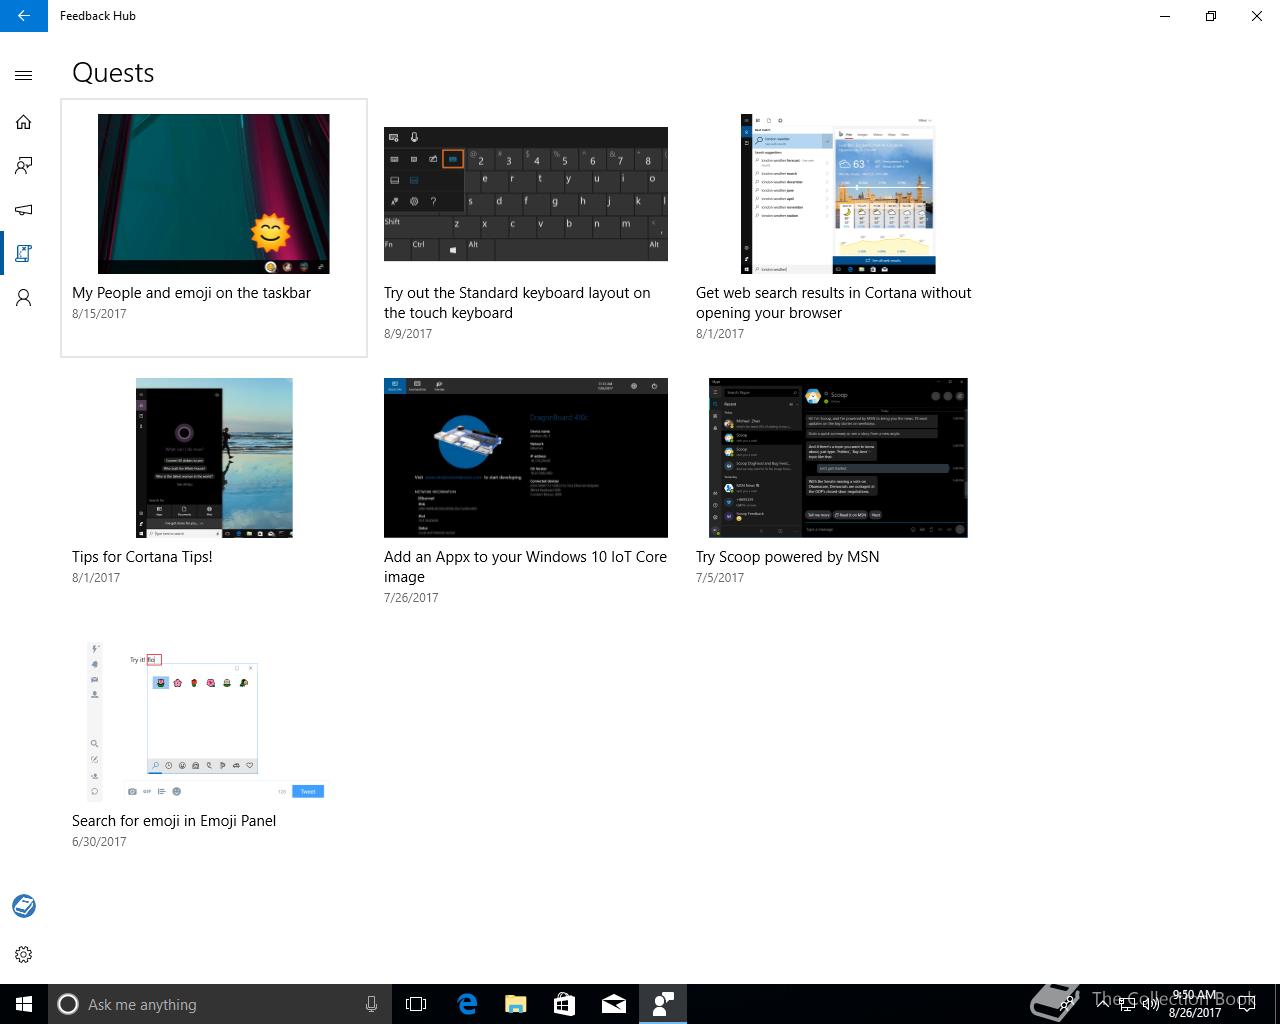Image resolution: width=1280 pixels, height=1024 pixels.
Task: Open Settings gear in sidebar
Action: point(24,954)
